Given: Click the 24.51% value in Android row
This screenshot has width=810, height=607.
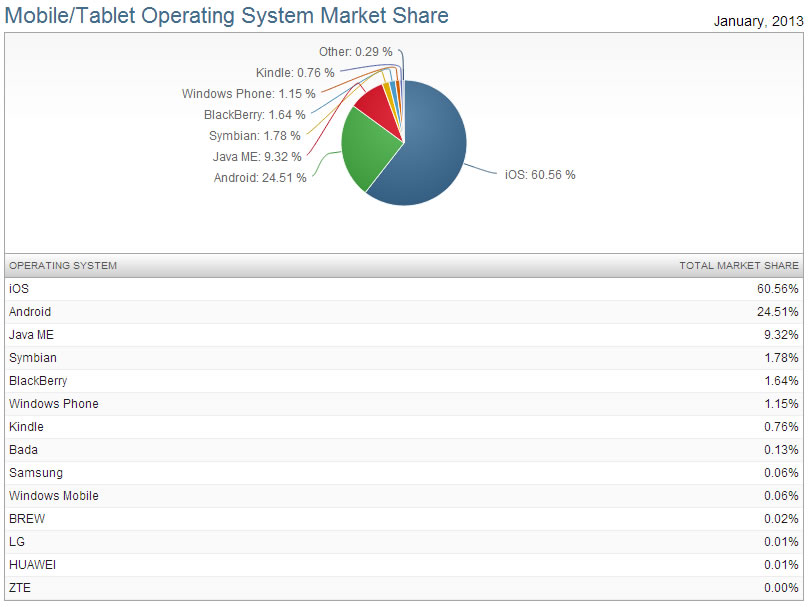Looking at the screenshot, I should [777, 312].
